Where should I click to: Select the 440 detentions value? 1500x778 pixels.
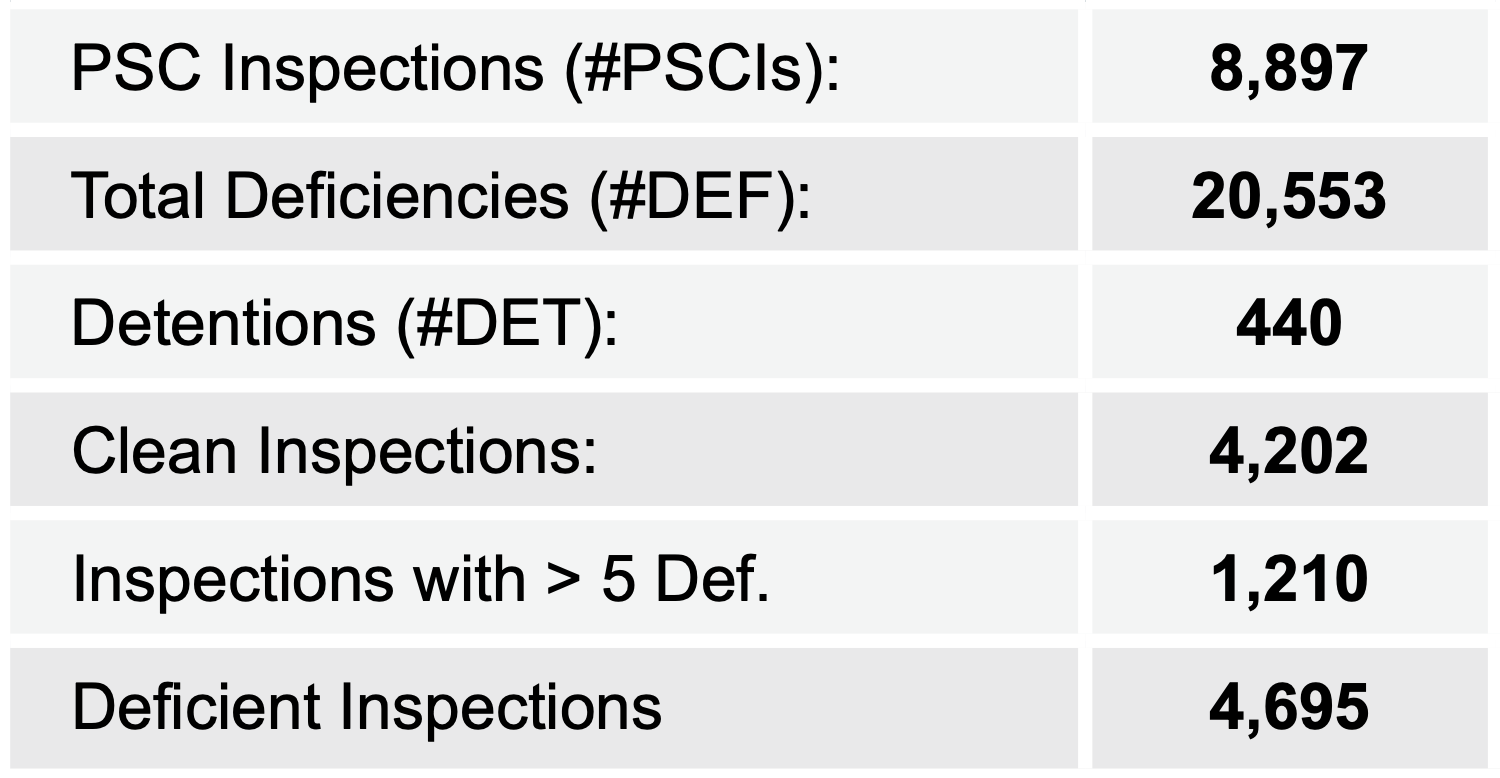coord(1288,327)
